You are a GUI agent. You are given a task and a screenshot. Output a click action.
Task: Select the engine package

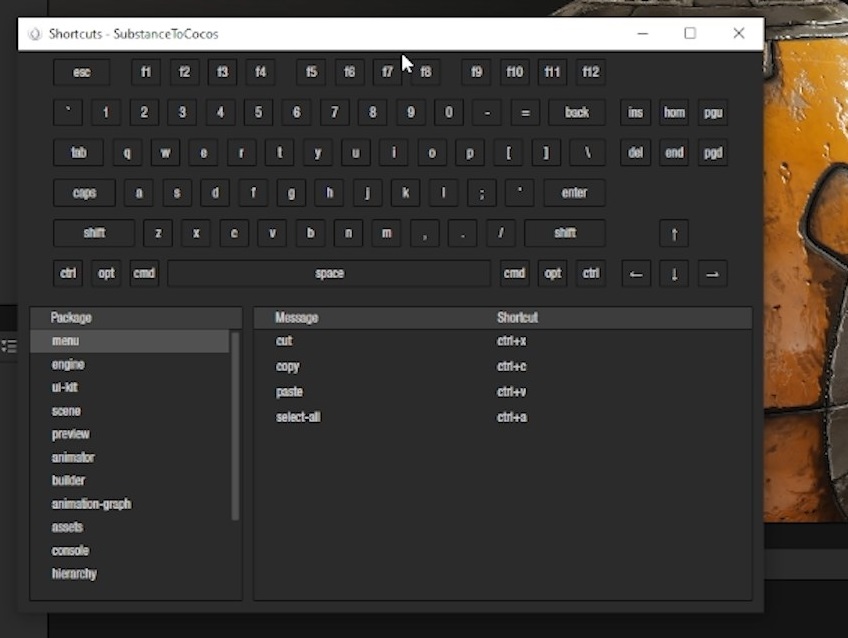click(x=68, y=365)
